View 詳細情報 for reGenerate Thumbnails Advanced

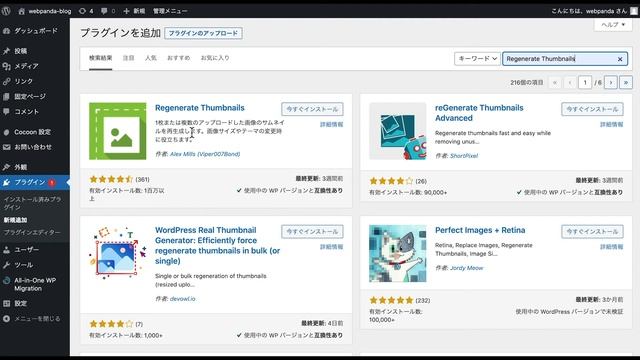pyautogui.click(x=611, y=124)
